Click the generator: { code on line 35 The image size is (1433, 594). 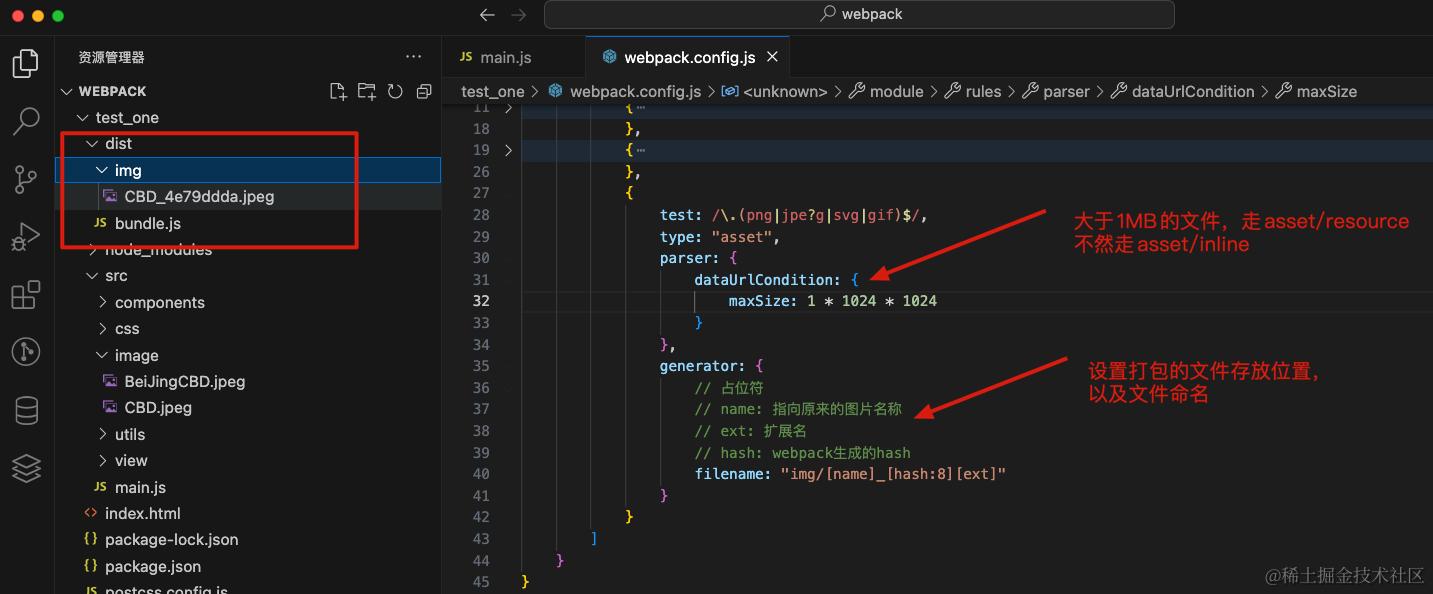711,366
